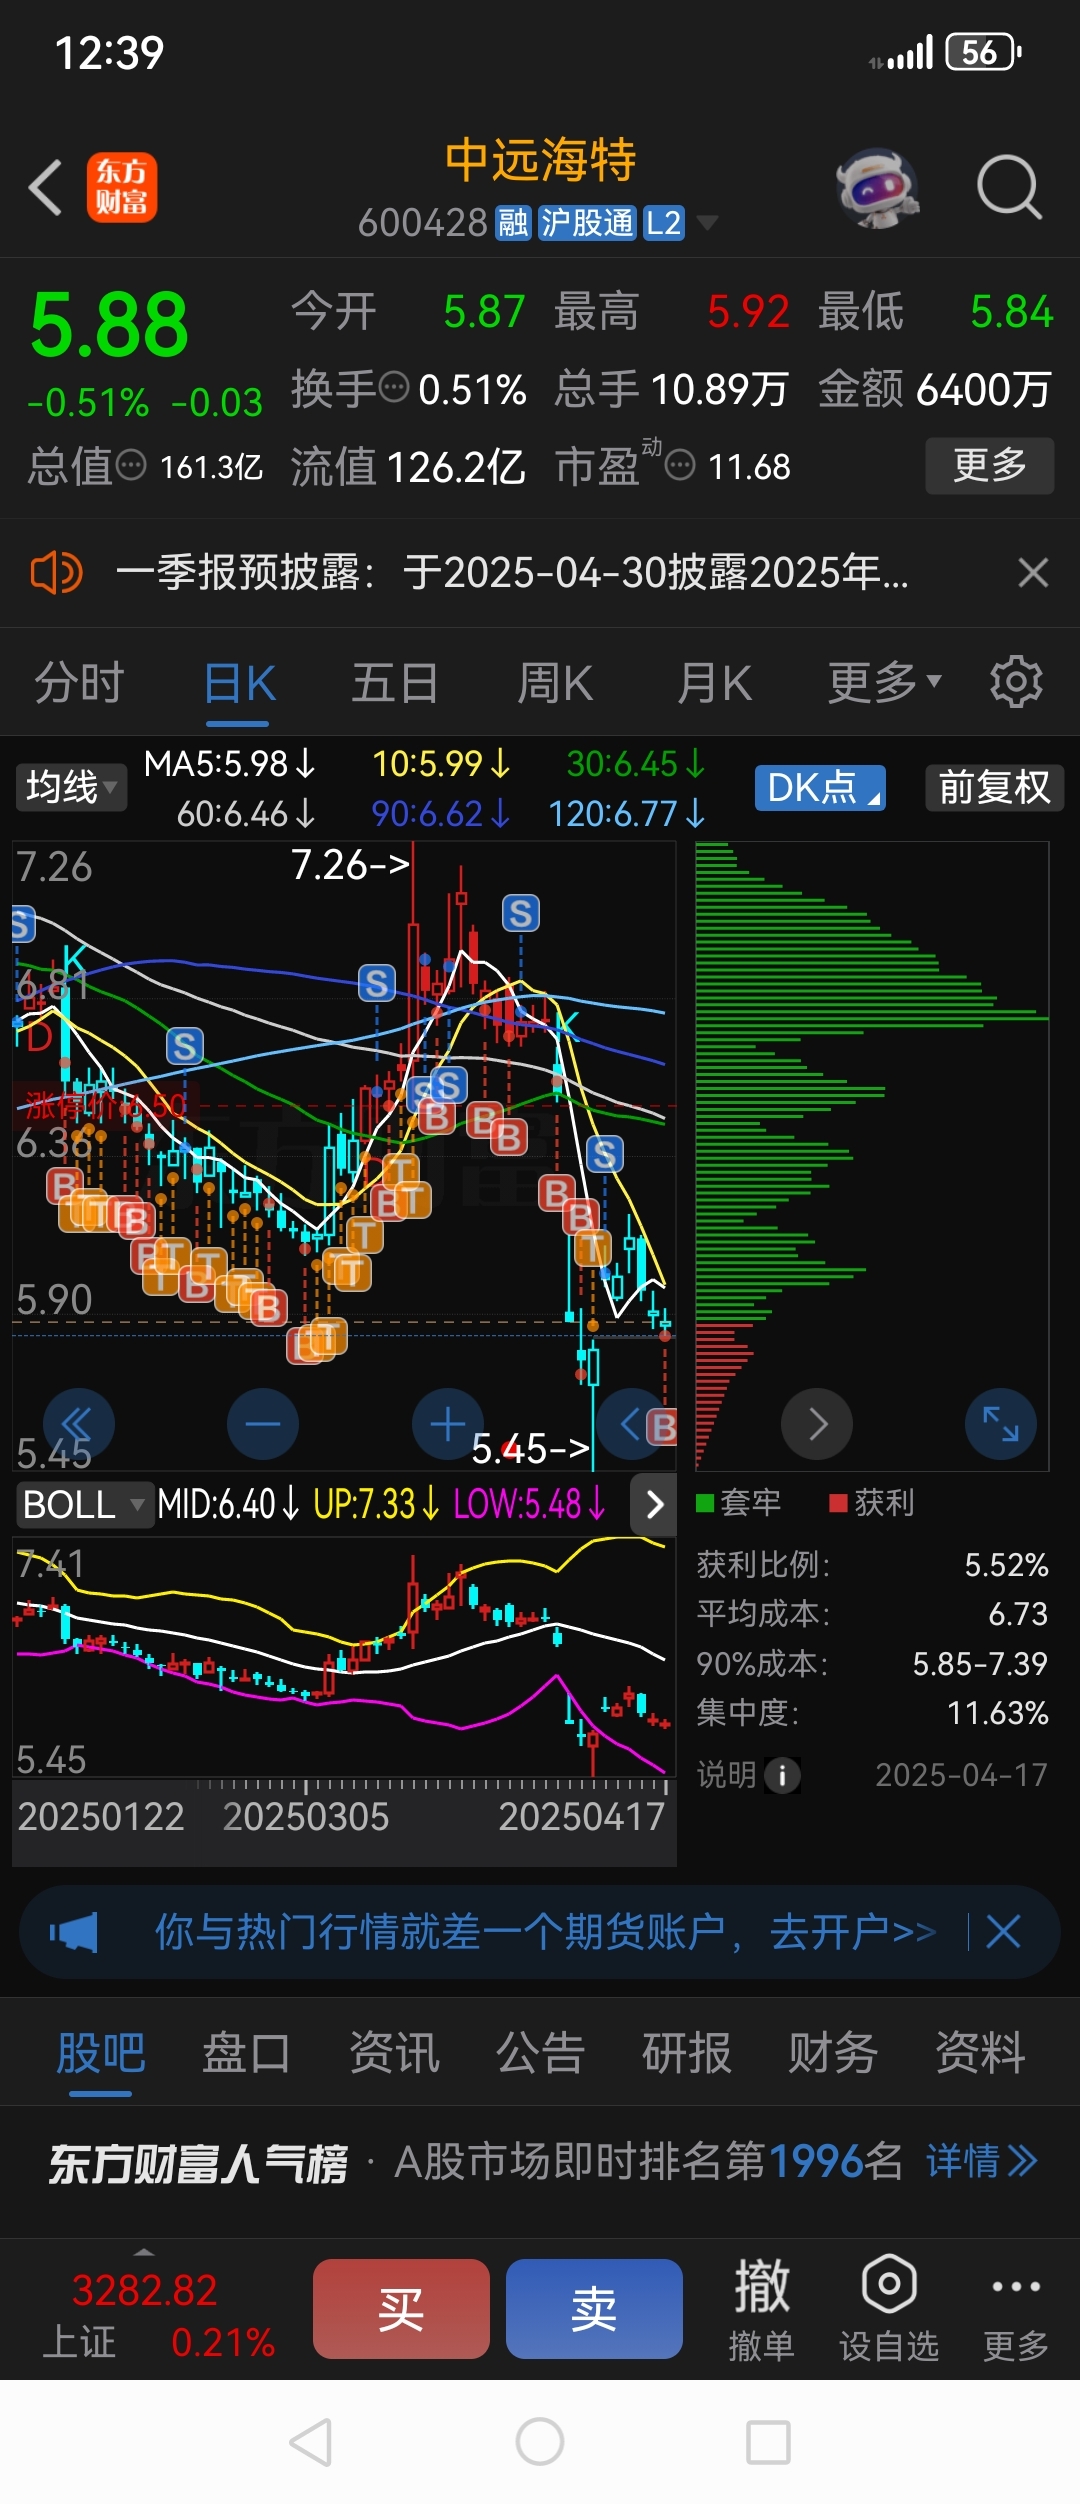Tap the Android home navigation button
The width and height of the screenshot is (1080, 2504).
[540, 2442]
